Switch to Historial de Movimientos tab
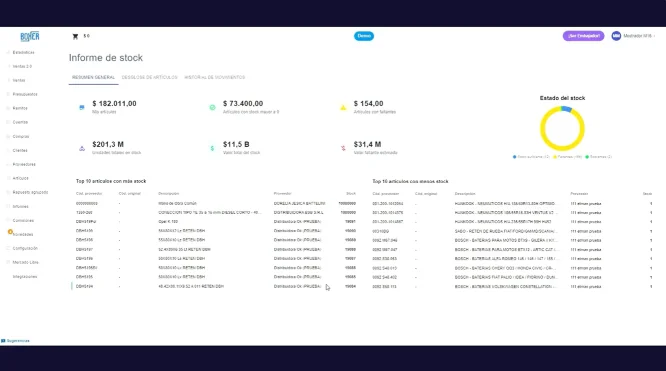Image resolution: width=666 pixels, height=371 pixels. tap(214, 77)
